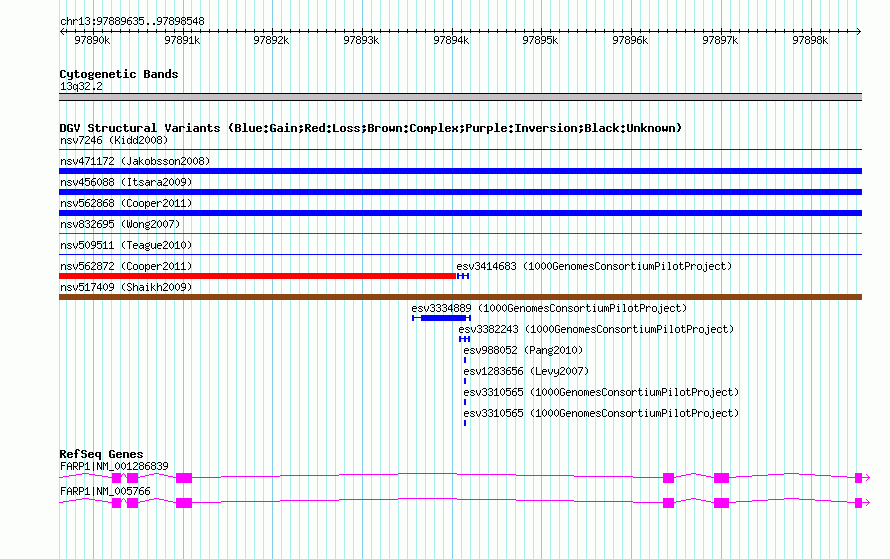Click the 97897k ruler label
The width and height of the screenshot is (890, 559).
tap(720, 40)
